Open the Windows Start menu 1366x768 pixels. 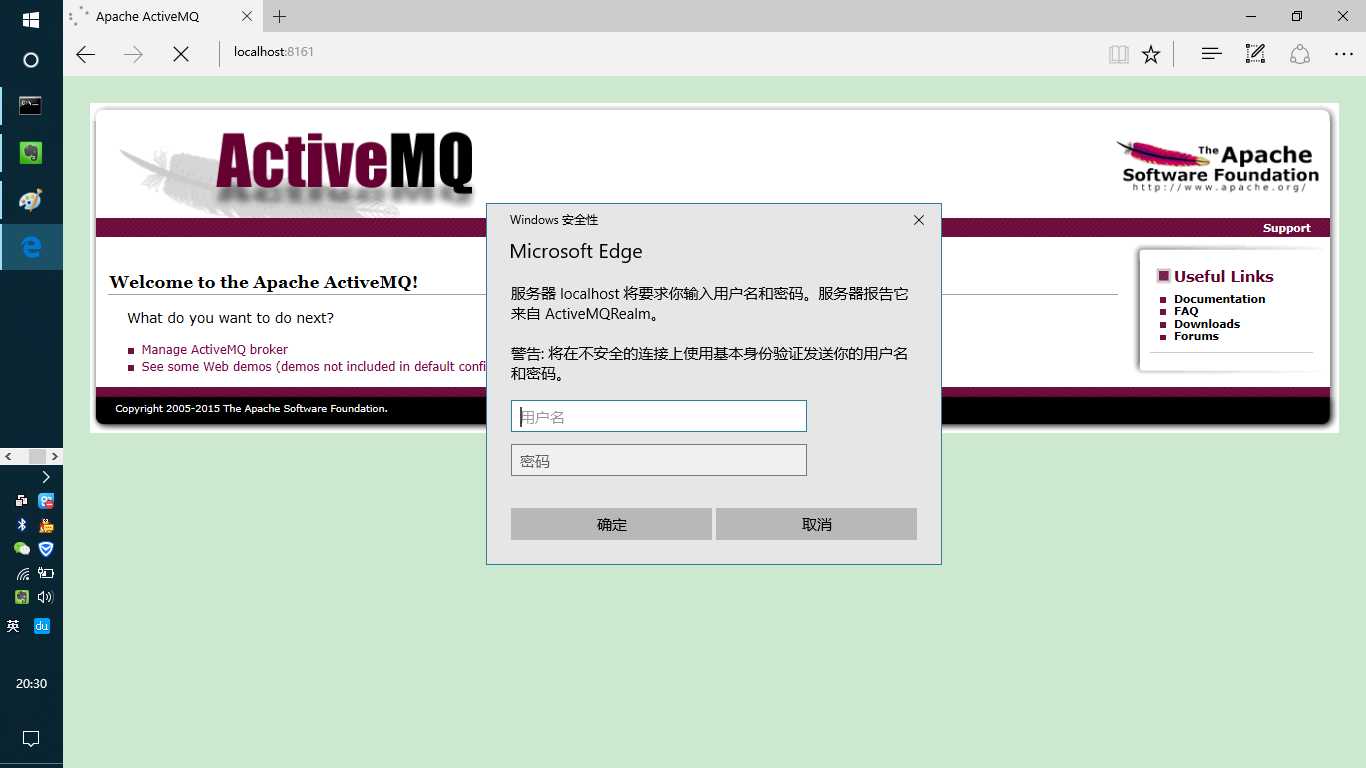coord(31,19)
